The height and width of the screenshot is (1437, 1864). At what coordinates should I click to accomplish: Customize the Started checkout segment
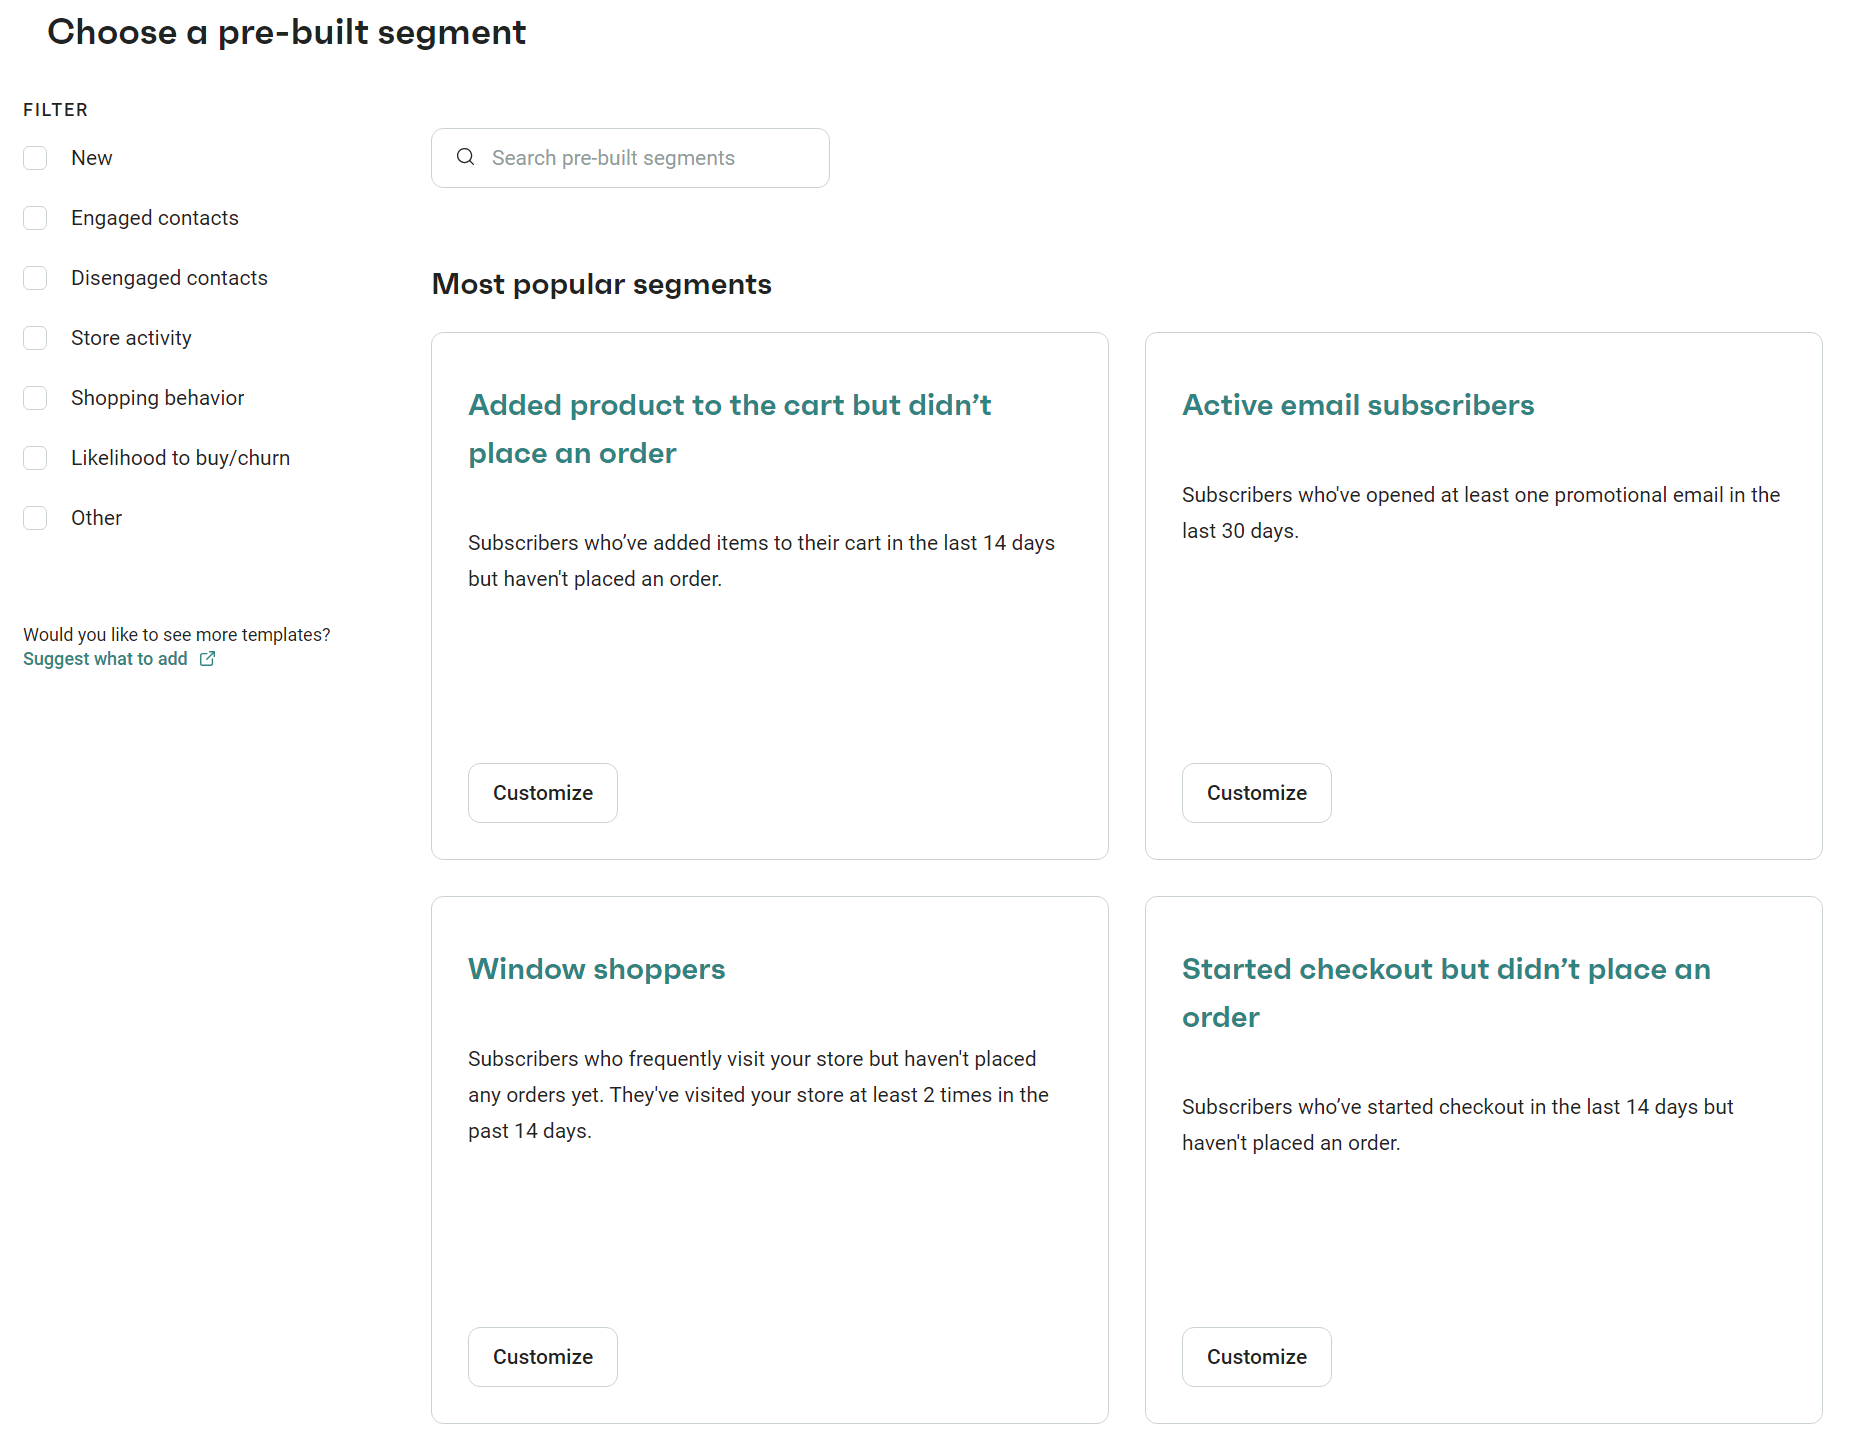(x=1256, y=1356)
